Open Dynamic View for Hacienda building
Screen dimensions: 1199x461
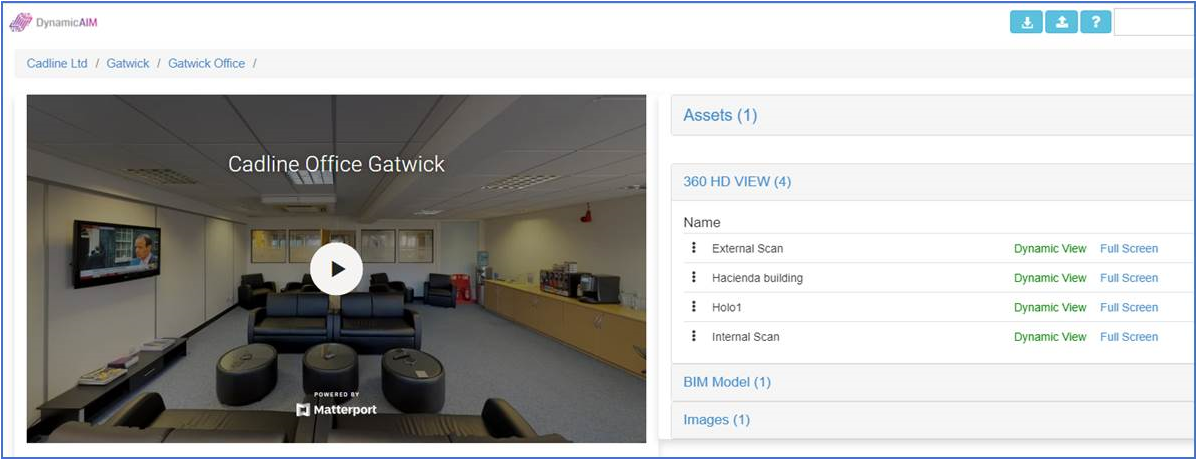pos(1050,278)
